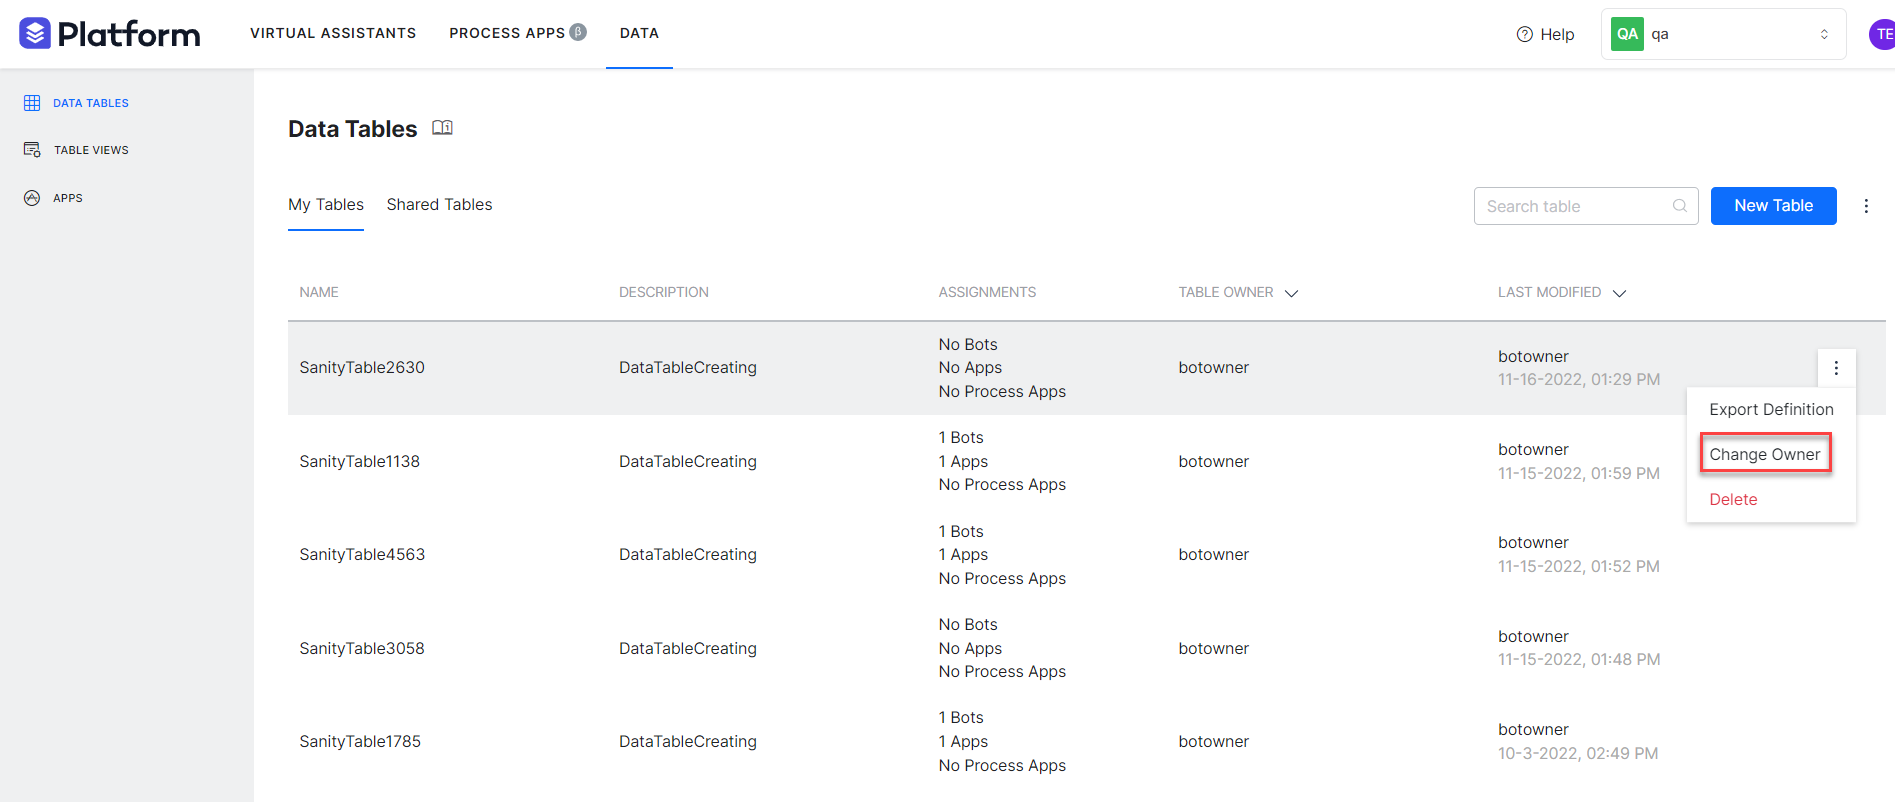The width and height of the screenshot is (1895, 802).
Task: Click the New Table button
Action: pyautogui.click(x=1772, y=206)
